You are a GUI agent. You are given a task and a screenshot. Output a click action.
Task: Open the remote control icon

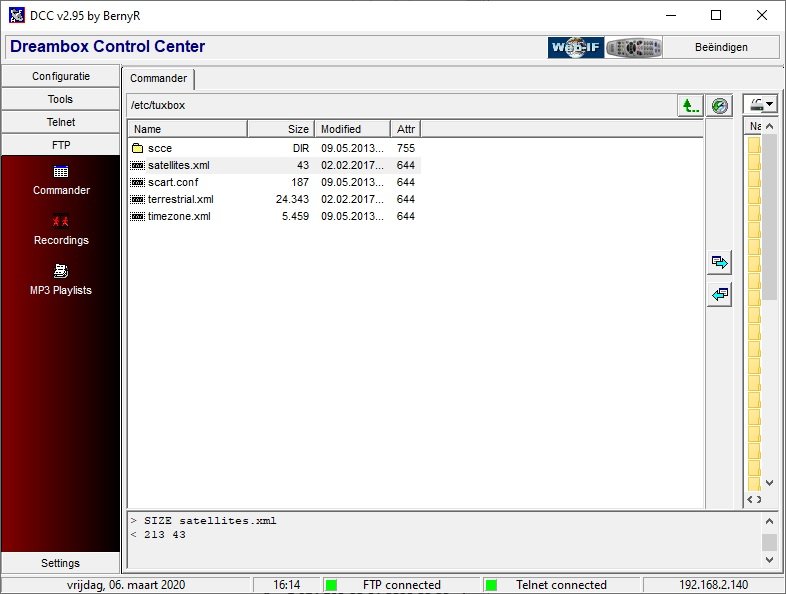coord(634,48)
